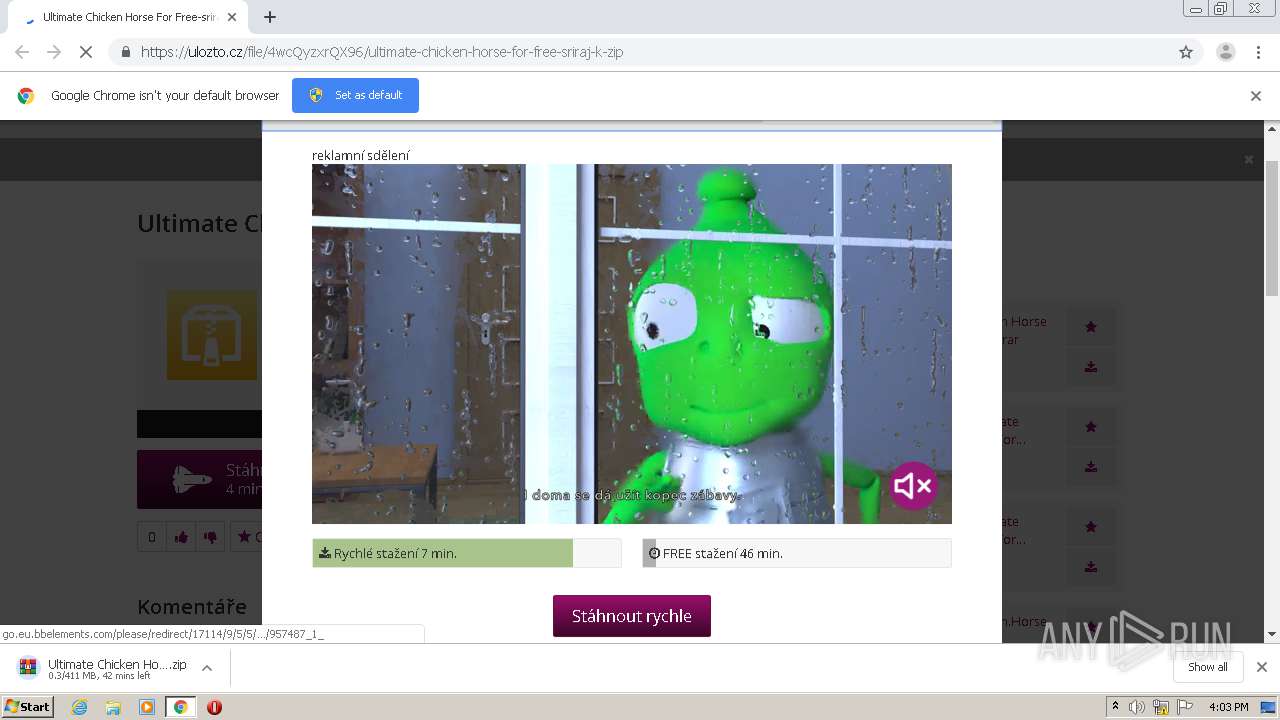Open a new browser tab
The width and height of the screenshot is (1280, 720).
(270, 17)
